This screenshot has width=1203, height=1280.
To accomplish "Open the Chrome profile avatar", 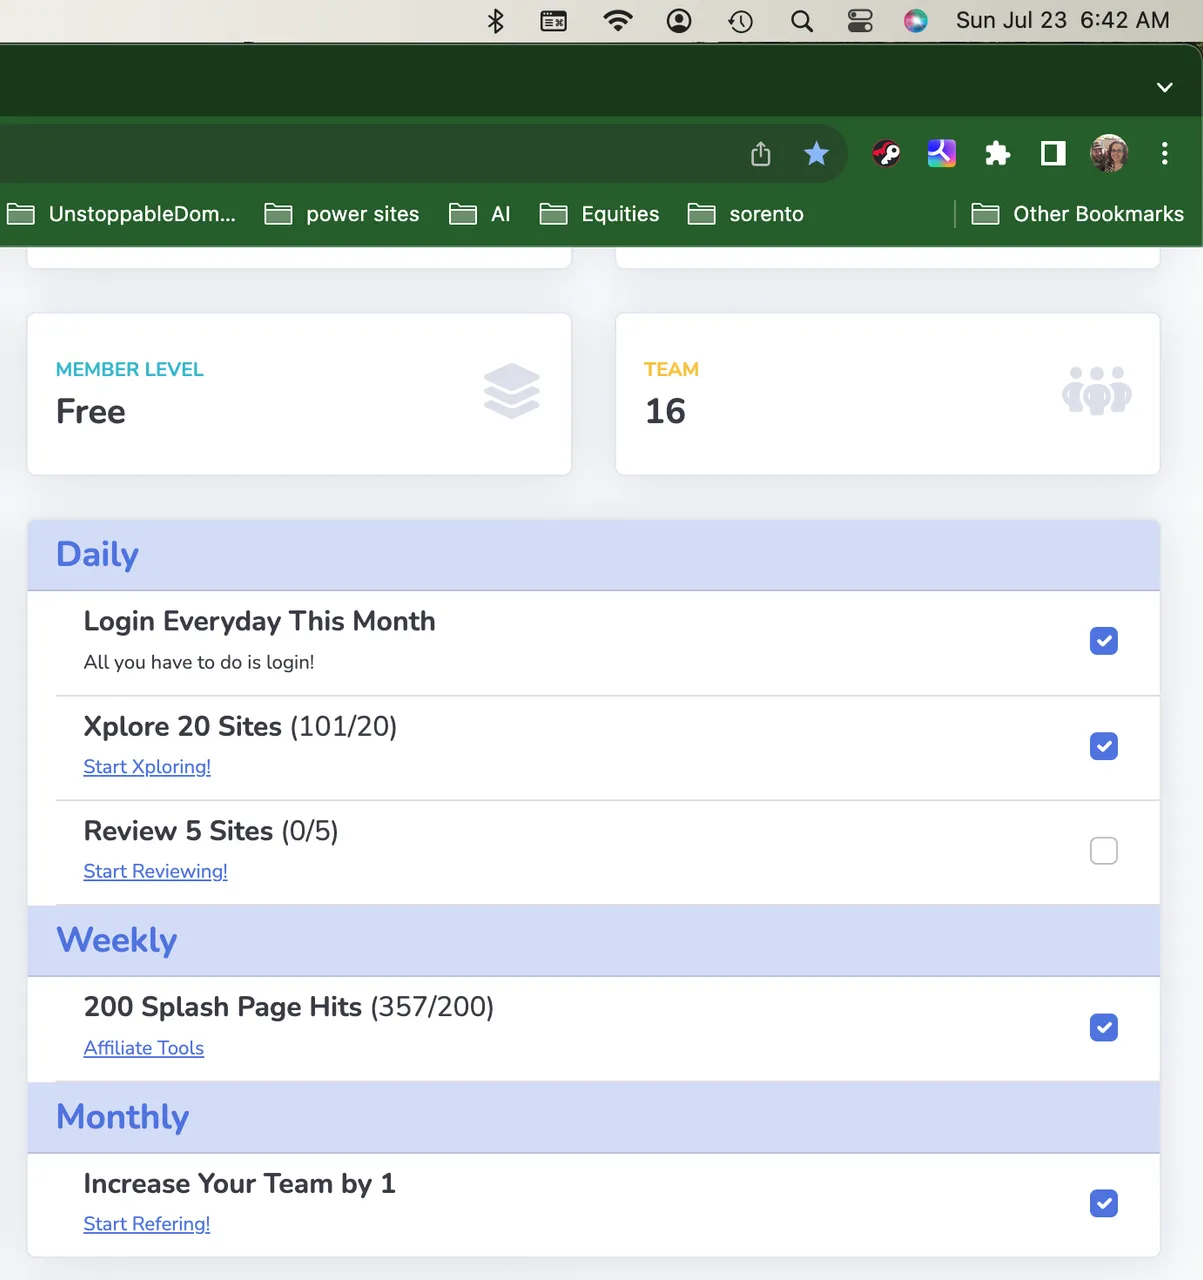I will [1108, 153].
